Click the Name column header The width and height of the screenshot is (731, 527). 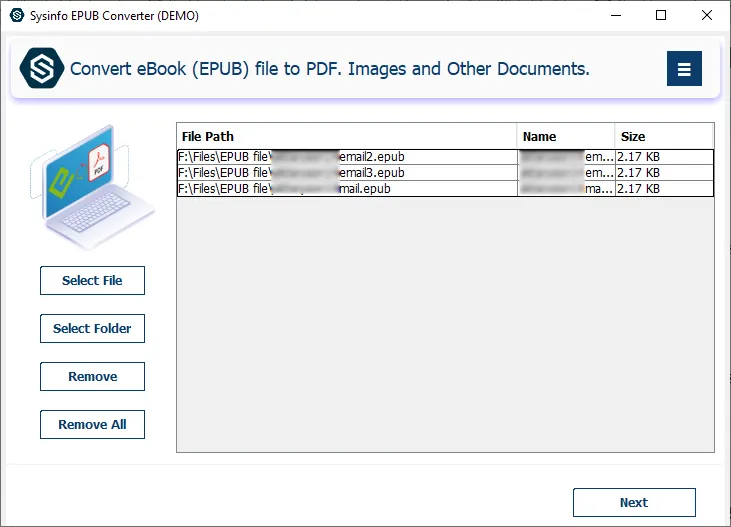565,137
